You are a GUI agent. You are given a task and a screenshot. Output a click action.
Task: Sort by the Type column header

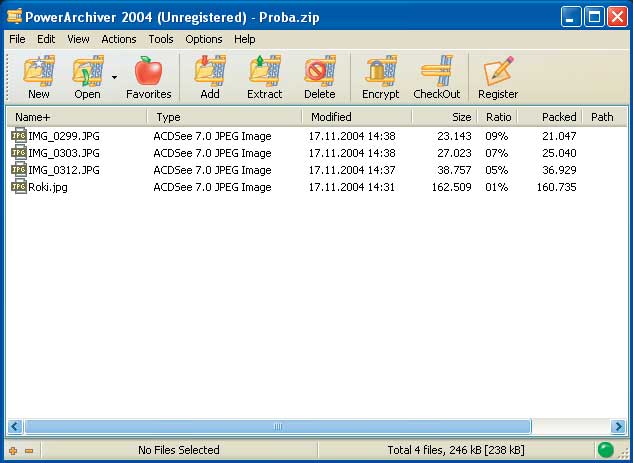pos(224,117)
